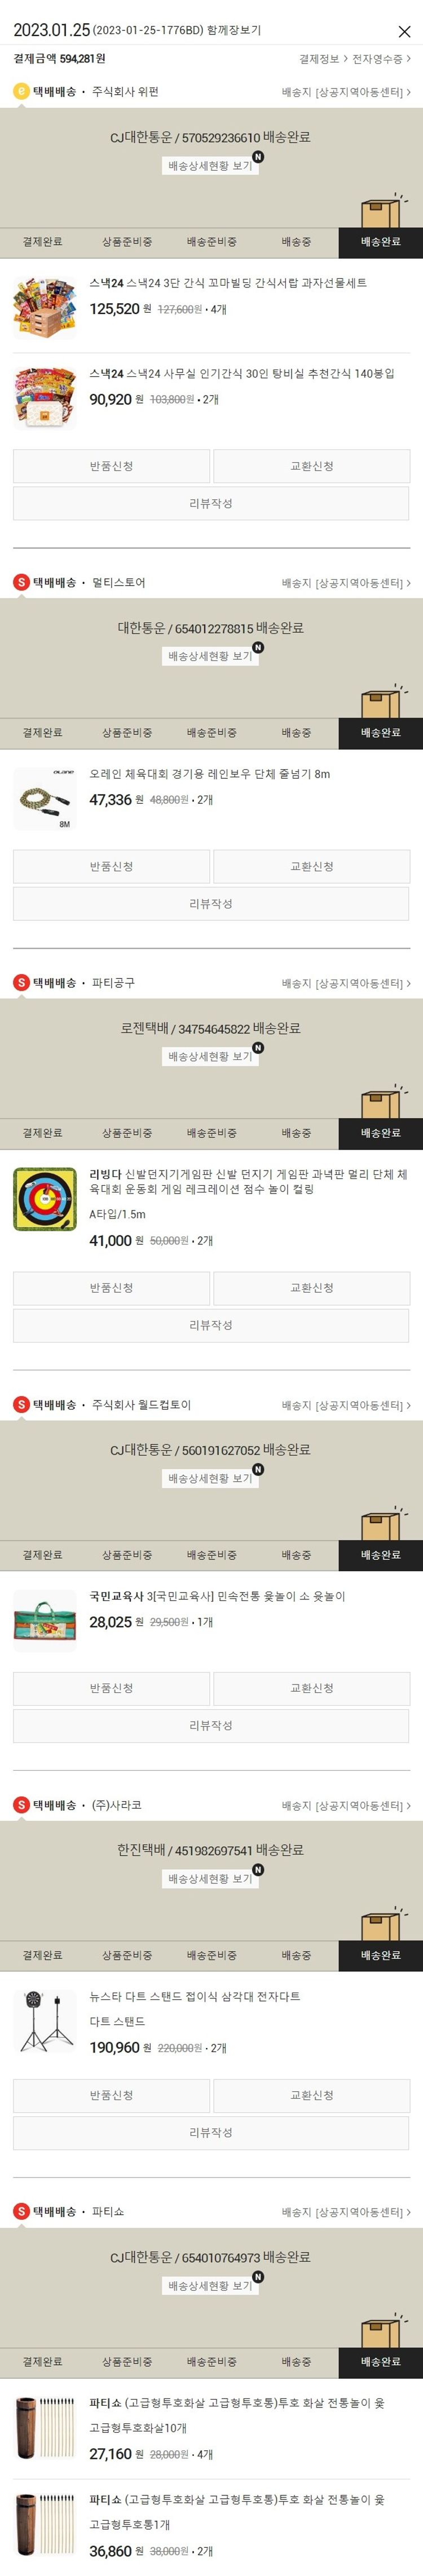Click the red S badge beside 멀티스토어
Image resolution: width=423 pixels, height=2576 pixels.
coord(21,582)
